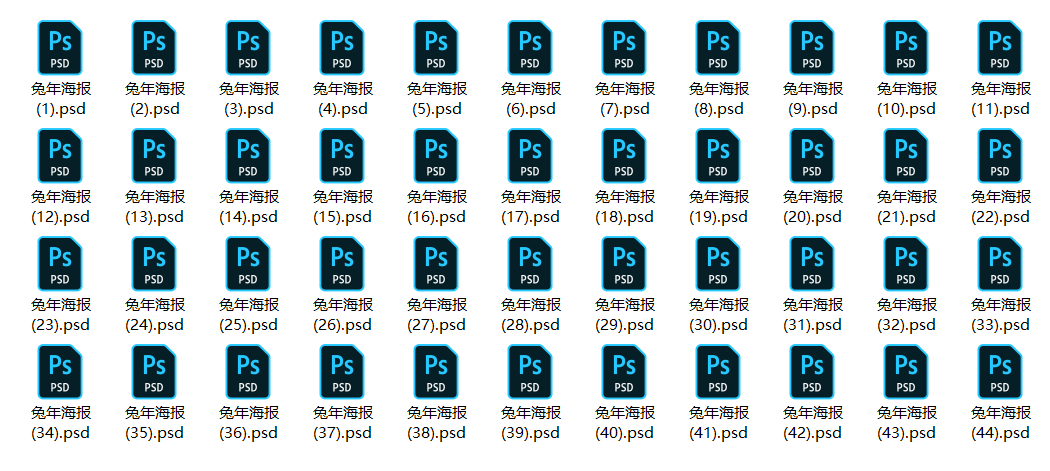
Task: Click the label 兔年海报 (16).psd
Action: pyautogui.click(x=437, y=206)
